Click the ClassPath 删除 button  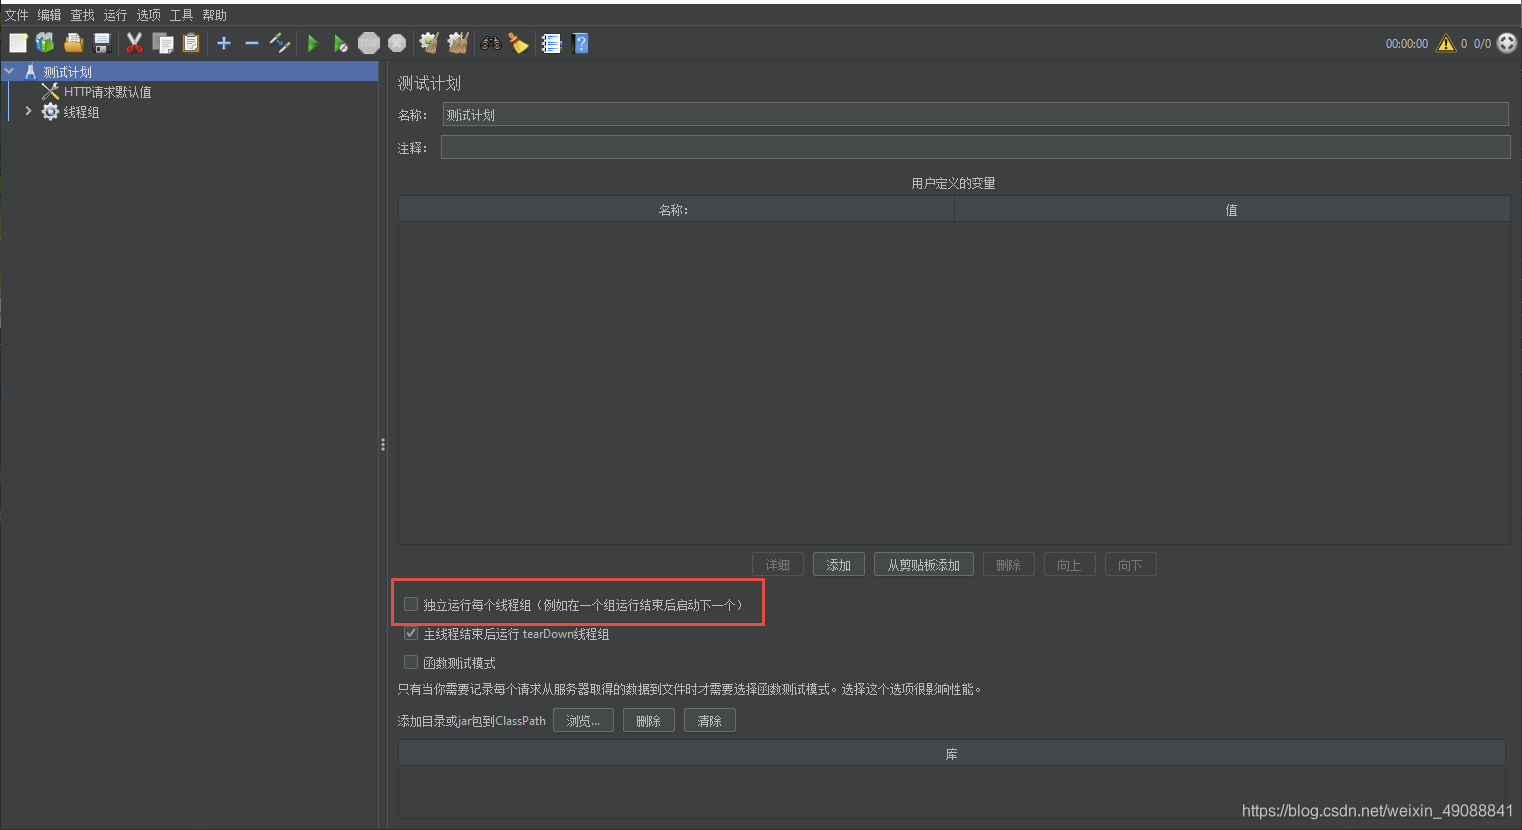tap(649, 720)
